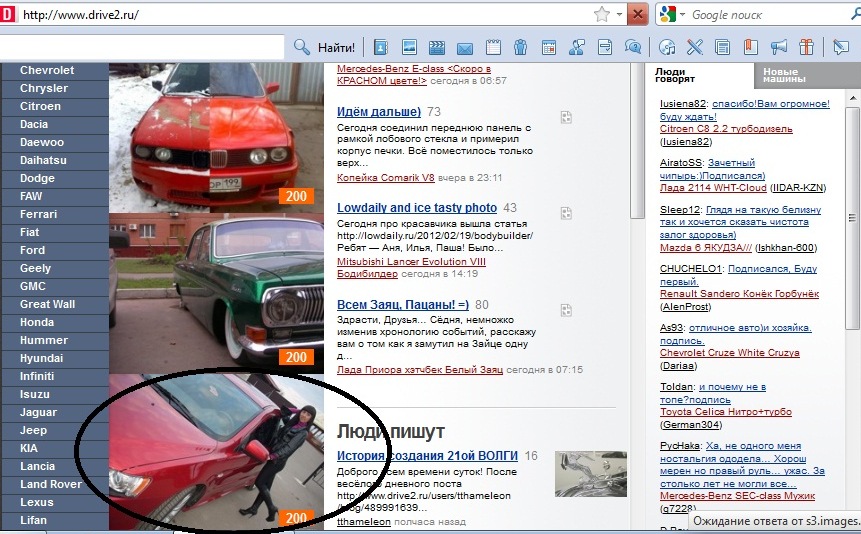Open the checklist note toolbar icon
The image size is (861, 534).
coord(605,47)
